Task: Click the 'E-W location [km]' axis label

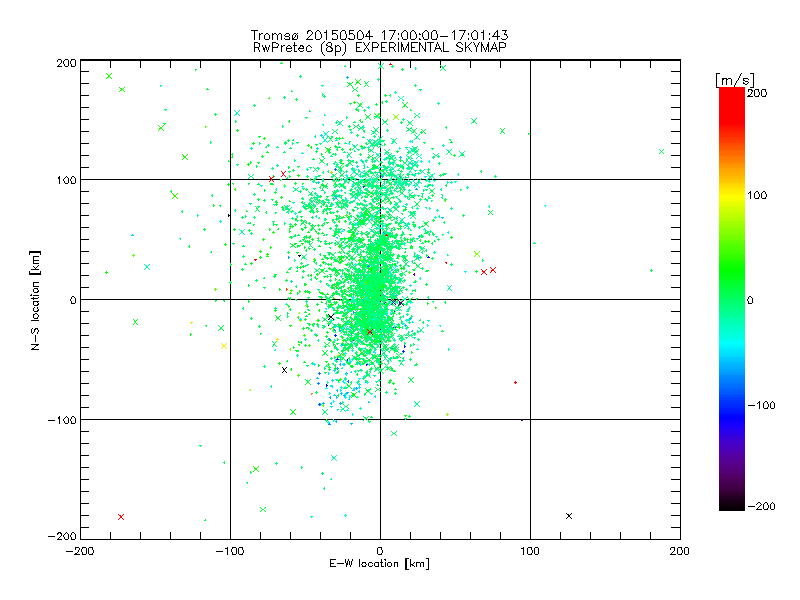Action: [379, 564]
